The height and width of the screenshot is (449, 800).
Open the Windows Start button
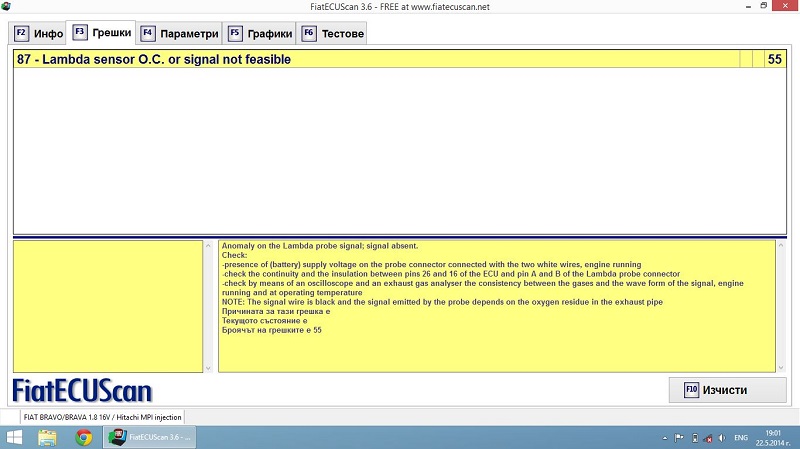pyautogui.click(x=16, y=437)
